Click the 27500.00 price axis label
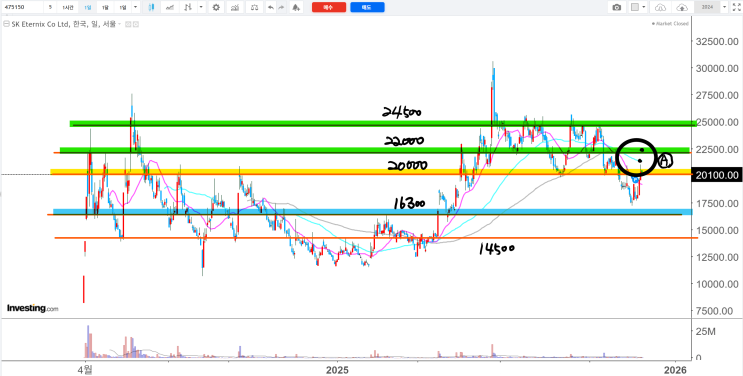The width and height of the screenshot is (743, 376). (717, 95)
